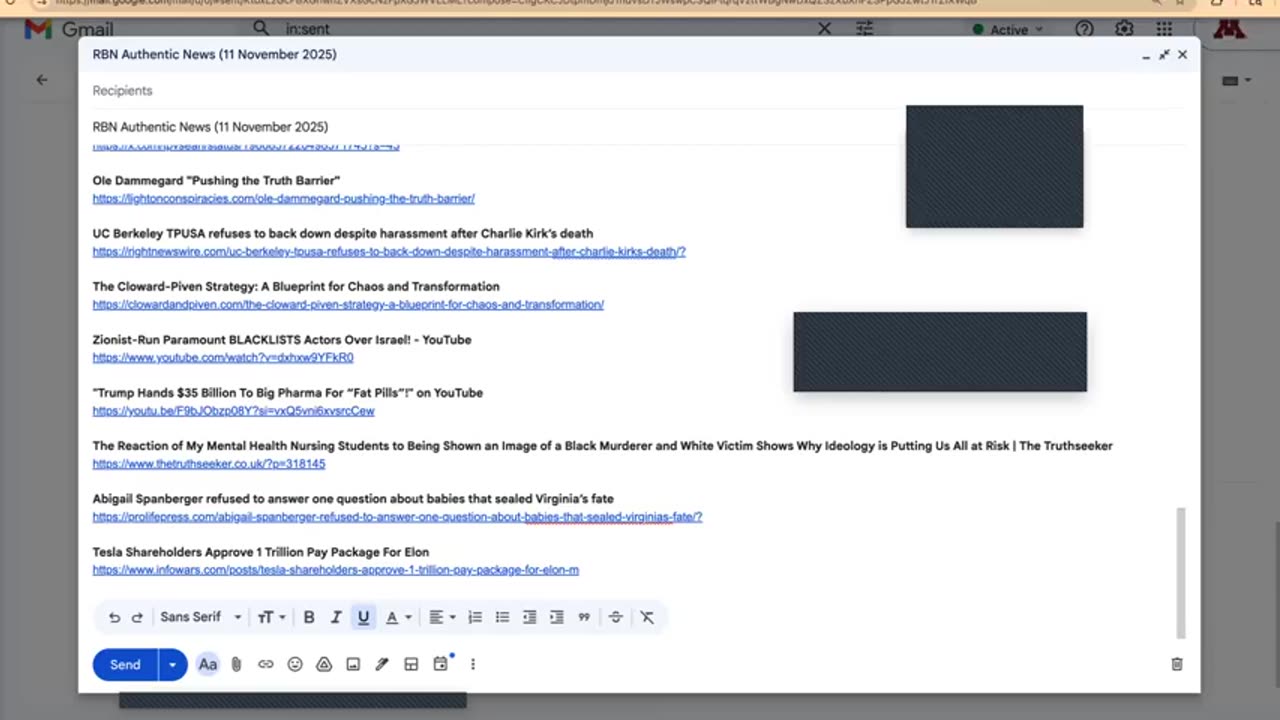Click the browser address bar URL
Screen dimensions: 1280x720
pos(516,3)
